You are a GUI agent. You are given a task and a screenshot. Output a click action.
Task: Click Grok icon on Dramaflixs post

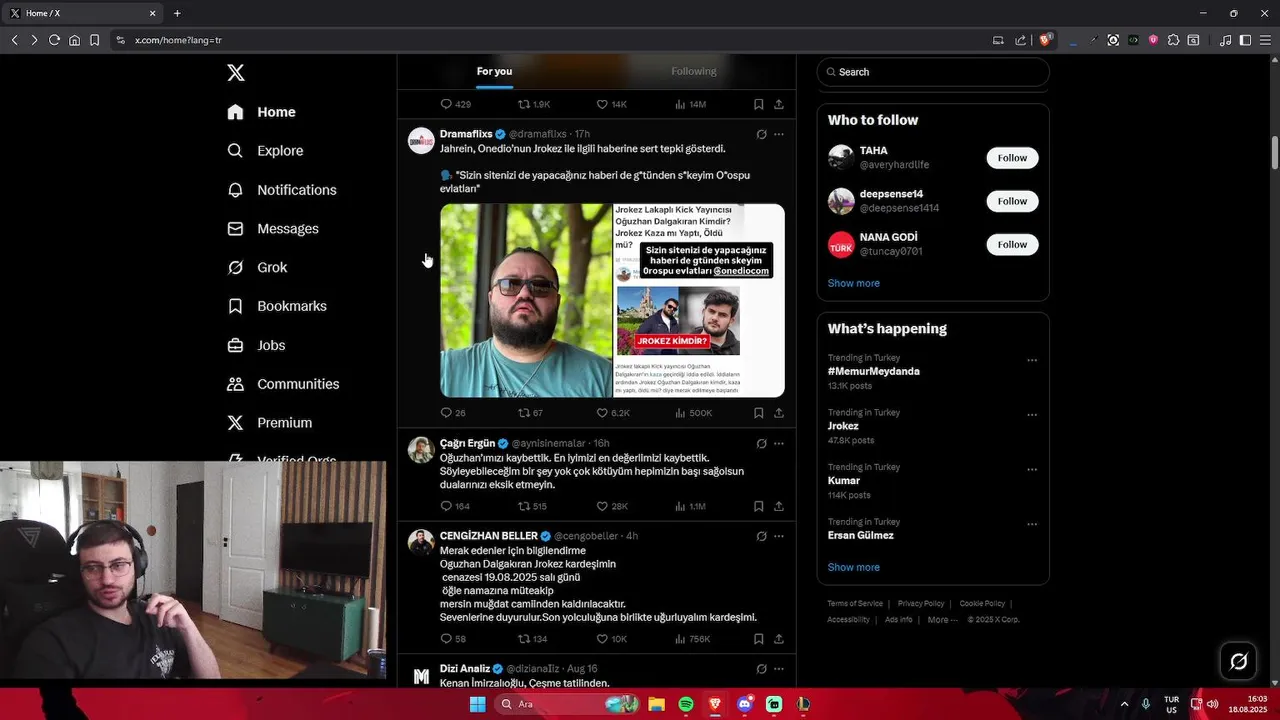click(761, 134)
